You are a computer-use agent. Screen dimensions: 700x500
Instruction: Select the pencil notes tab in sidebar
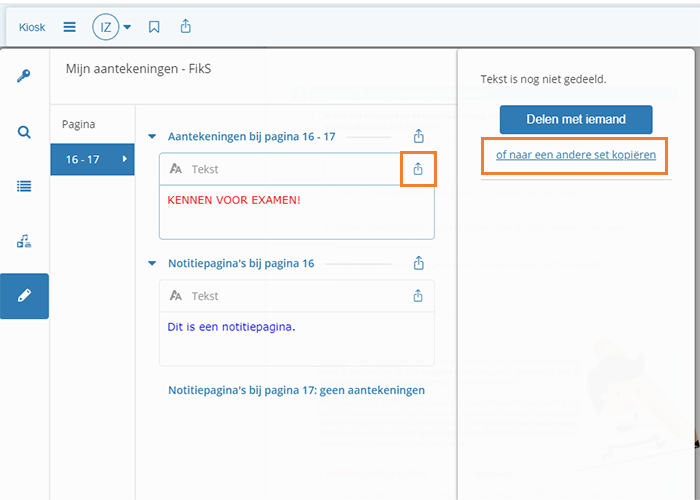24,296
